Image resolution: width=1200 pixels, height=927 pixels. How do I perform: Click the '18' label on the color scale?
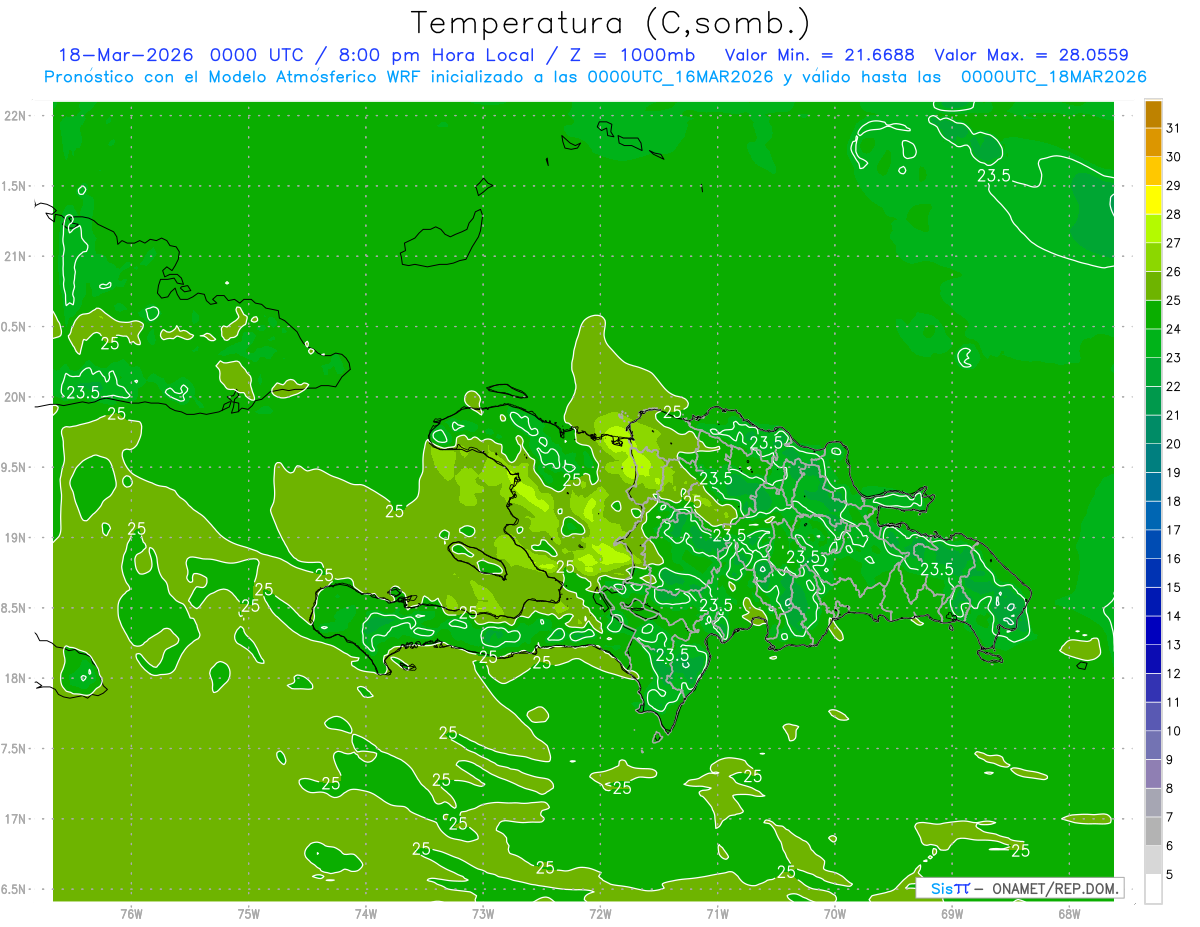pos(1174,501)
